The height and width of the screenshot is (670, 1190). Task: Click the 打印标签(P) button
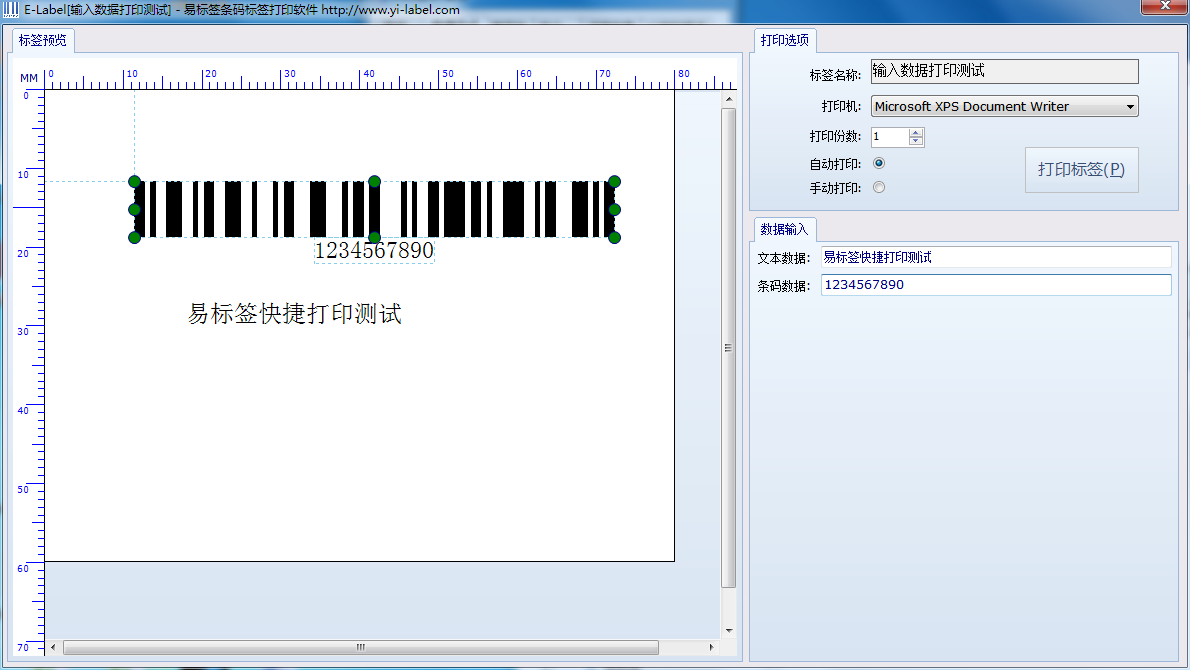[1081, 169]
